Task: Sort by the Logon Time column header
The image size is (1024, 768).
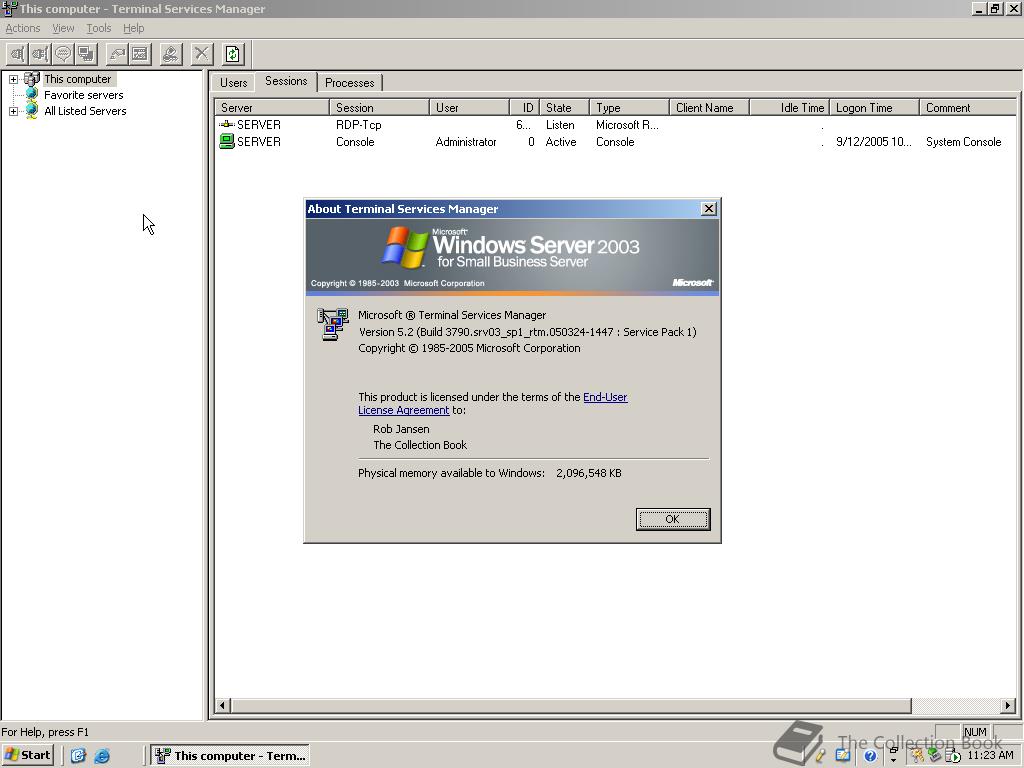Action: pos(875,108)
